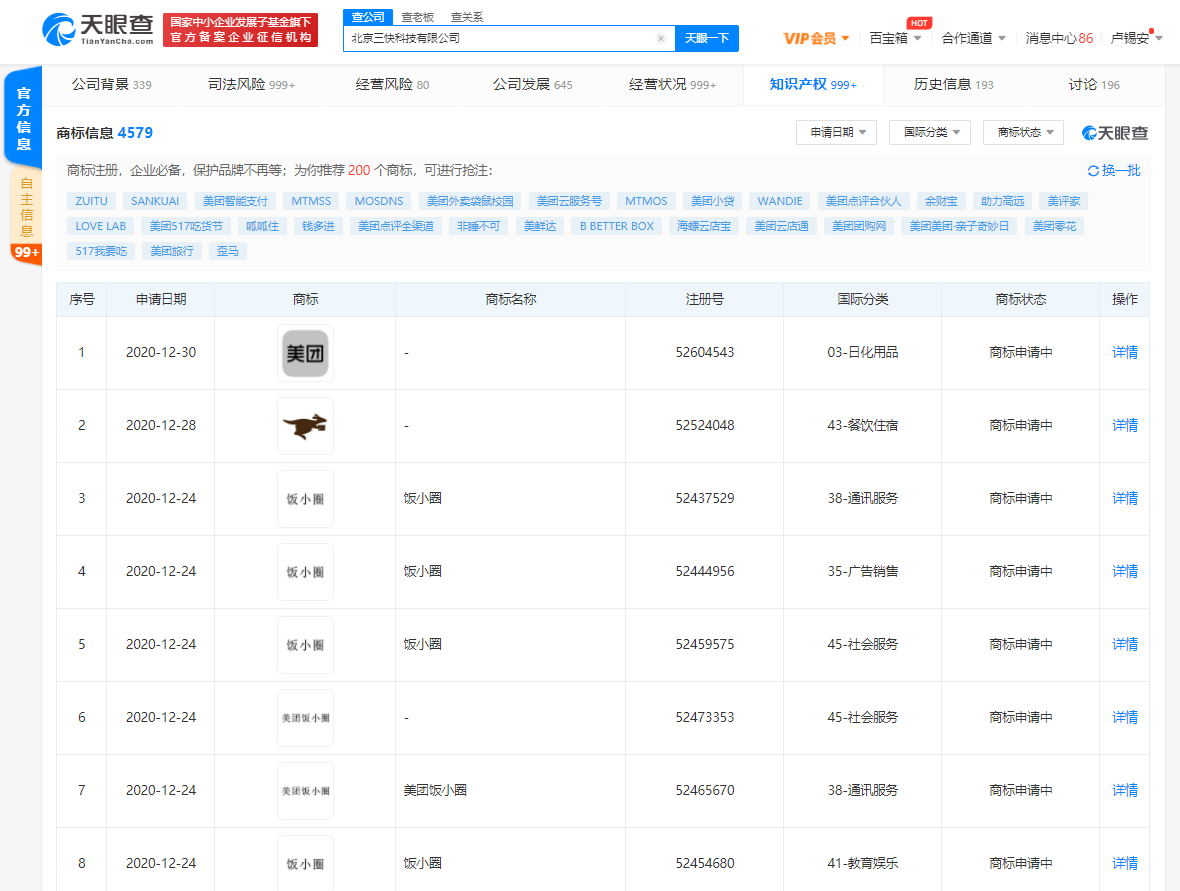The image size is (1180, 891).
Task: Click the company name search input field
Action: point(500,39)
